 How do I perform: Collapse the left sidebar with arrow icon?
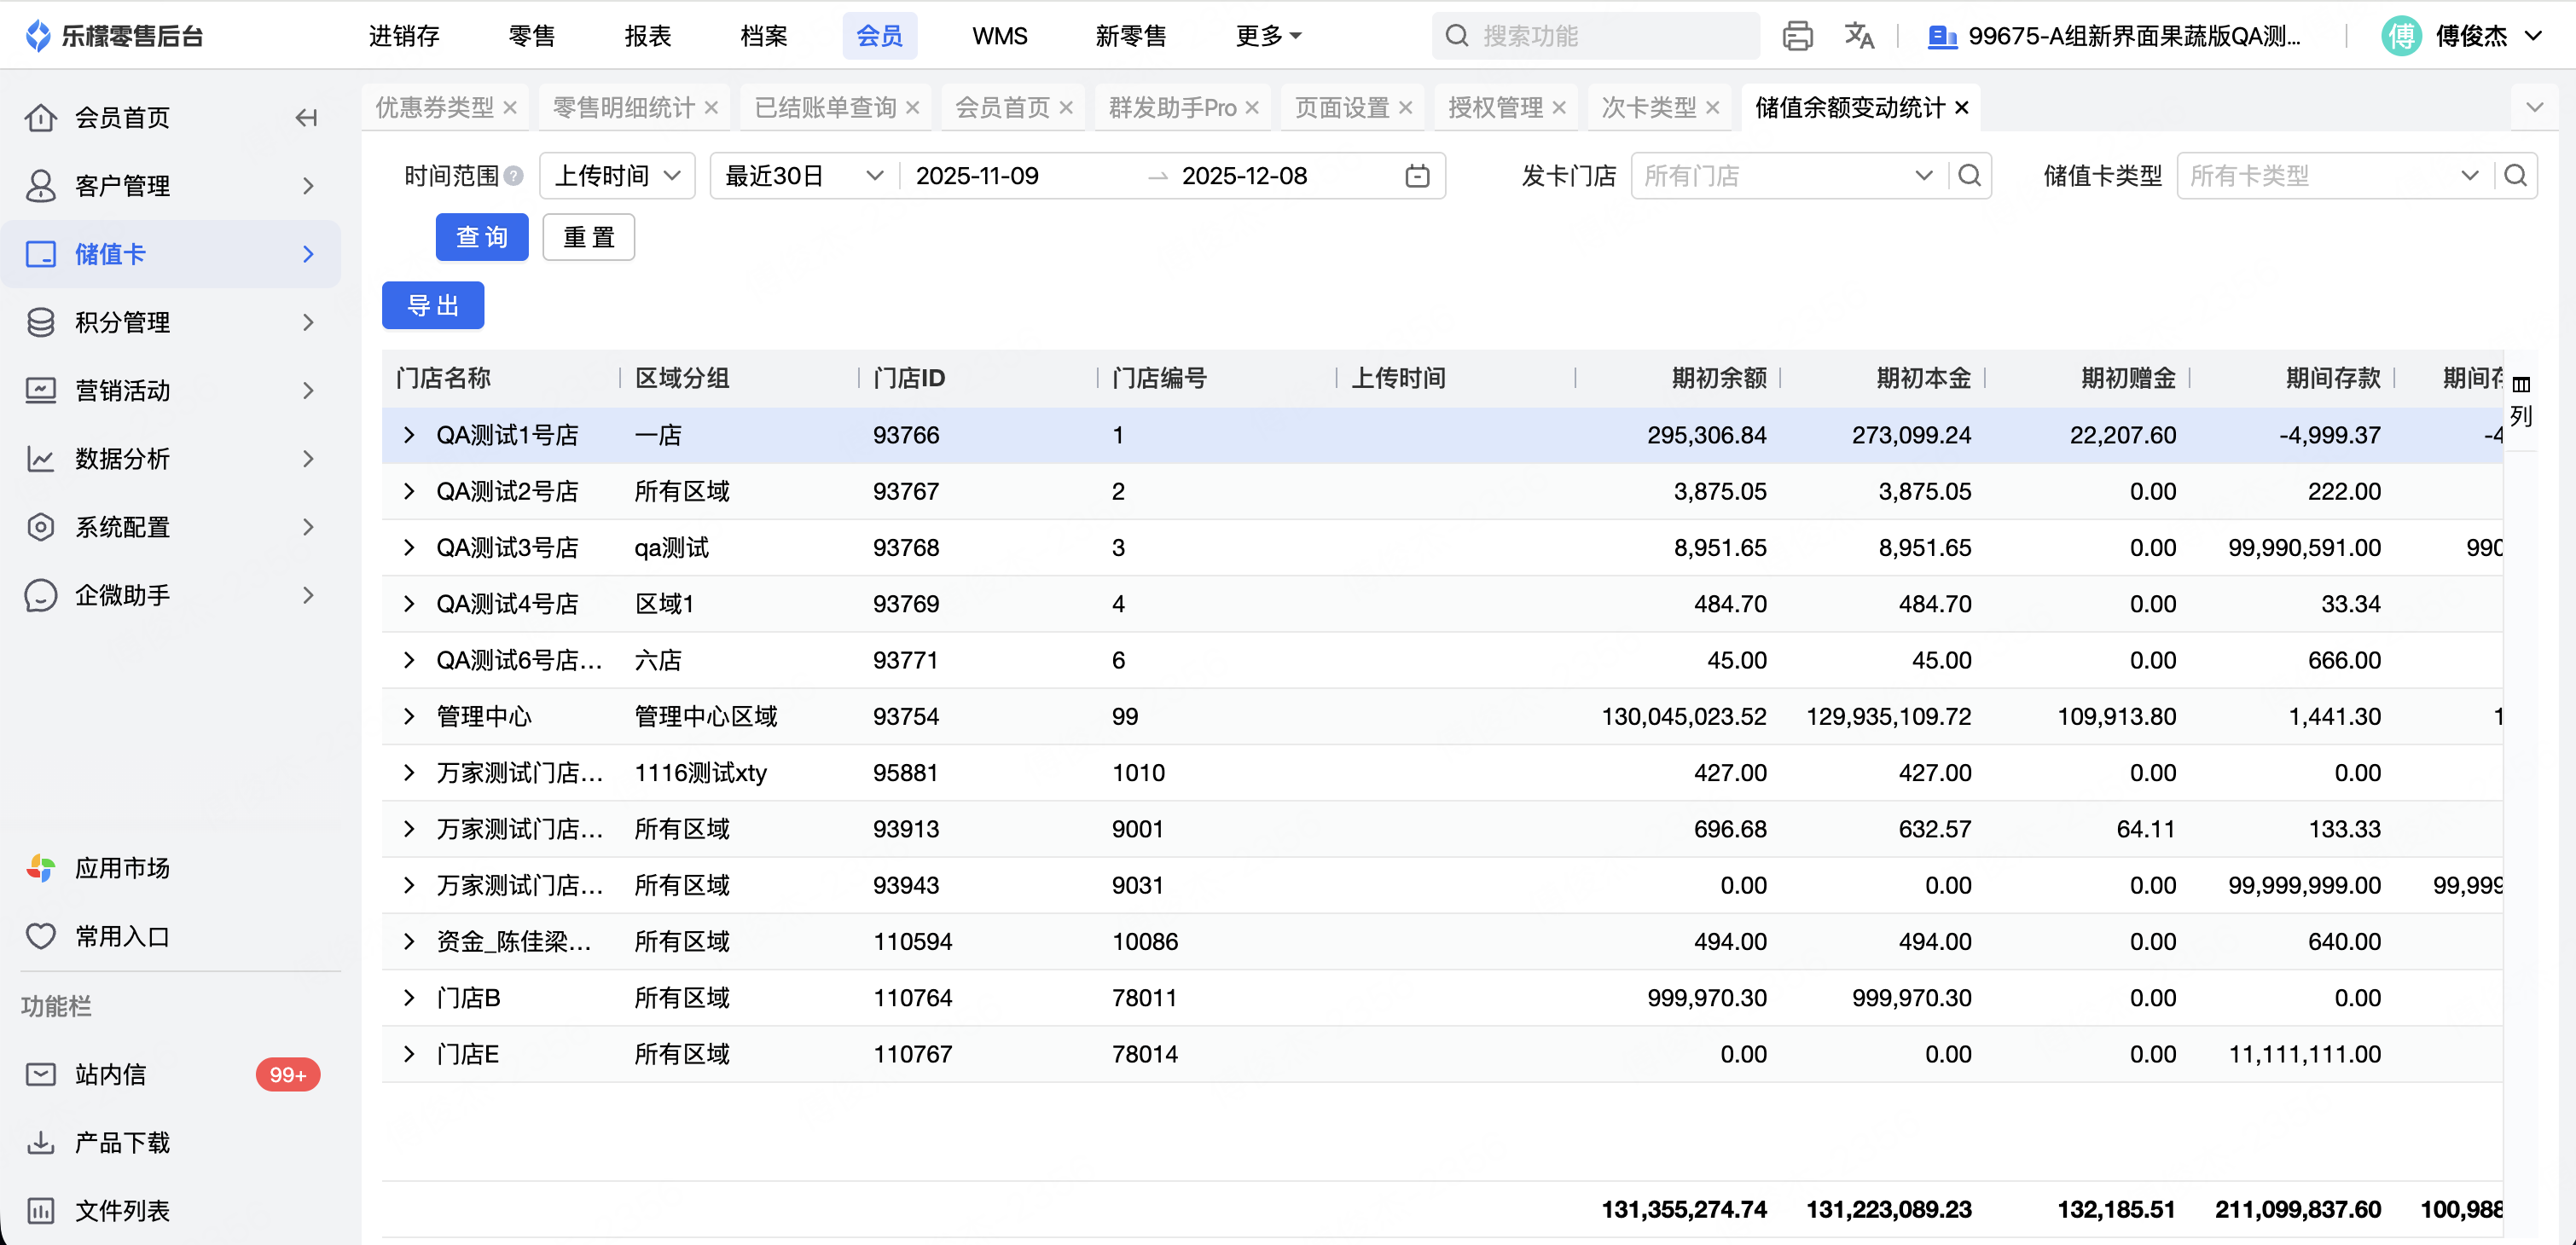[306, 118]
